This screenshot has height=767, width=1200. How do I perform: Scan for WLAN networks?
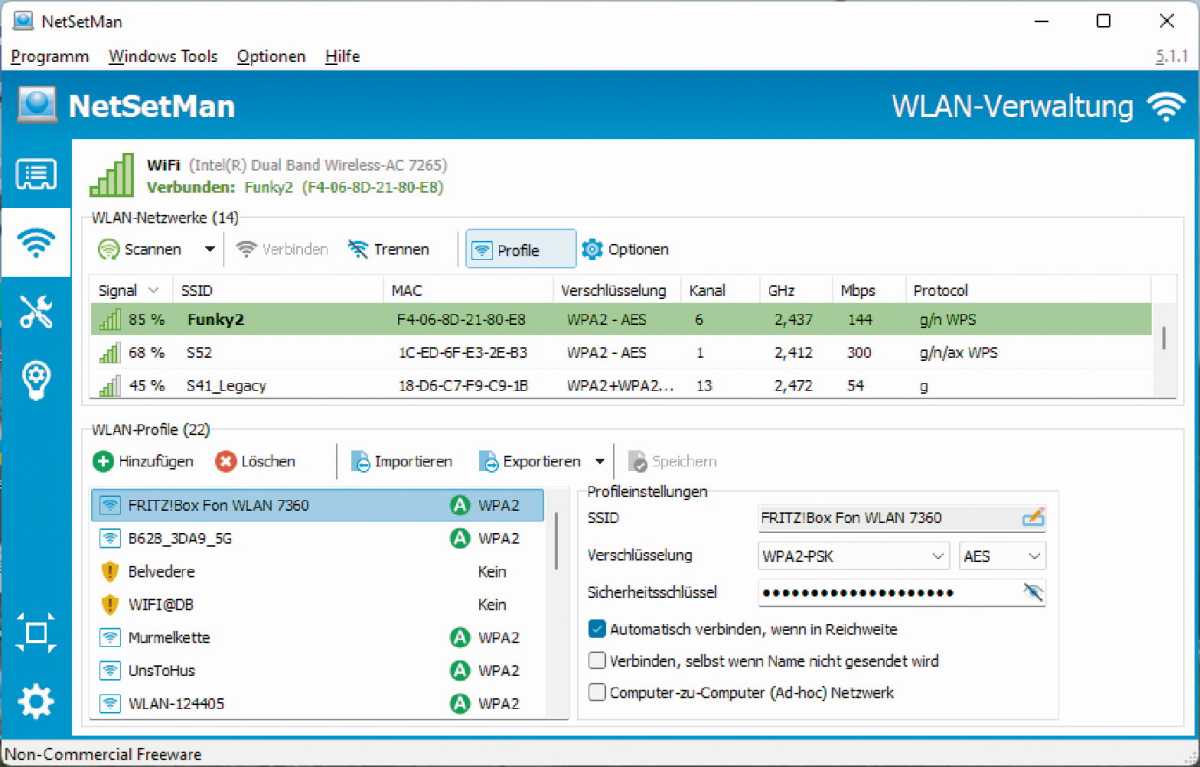(x=140, y=249)
